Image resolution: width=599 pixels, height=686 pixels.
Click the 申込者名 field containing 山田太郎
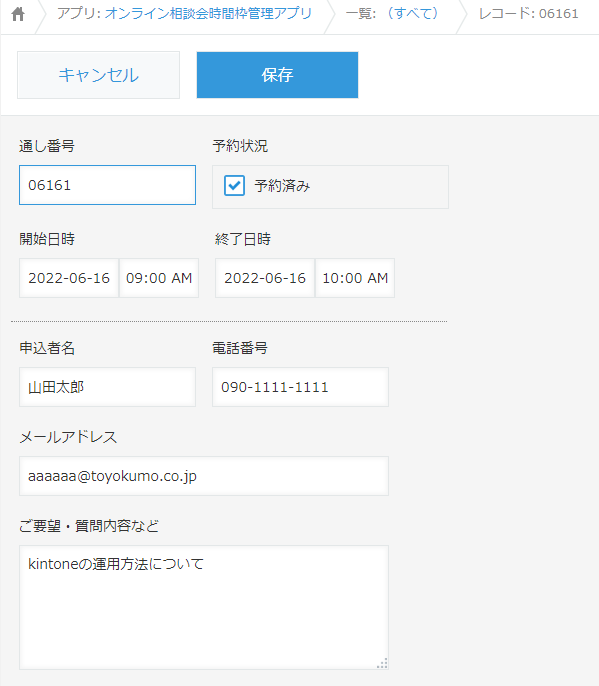click(107, 387)
